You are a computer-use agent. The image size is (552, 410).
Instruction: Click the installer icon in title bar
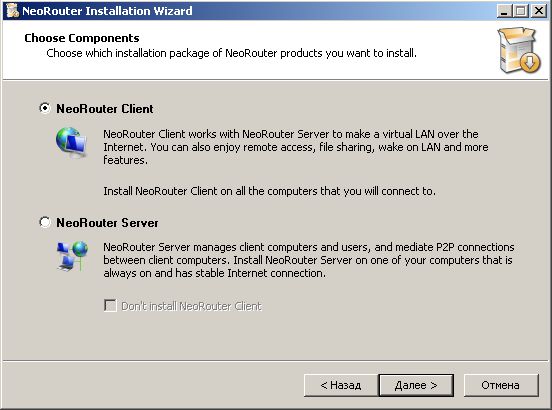tap(13, 11)
